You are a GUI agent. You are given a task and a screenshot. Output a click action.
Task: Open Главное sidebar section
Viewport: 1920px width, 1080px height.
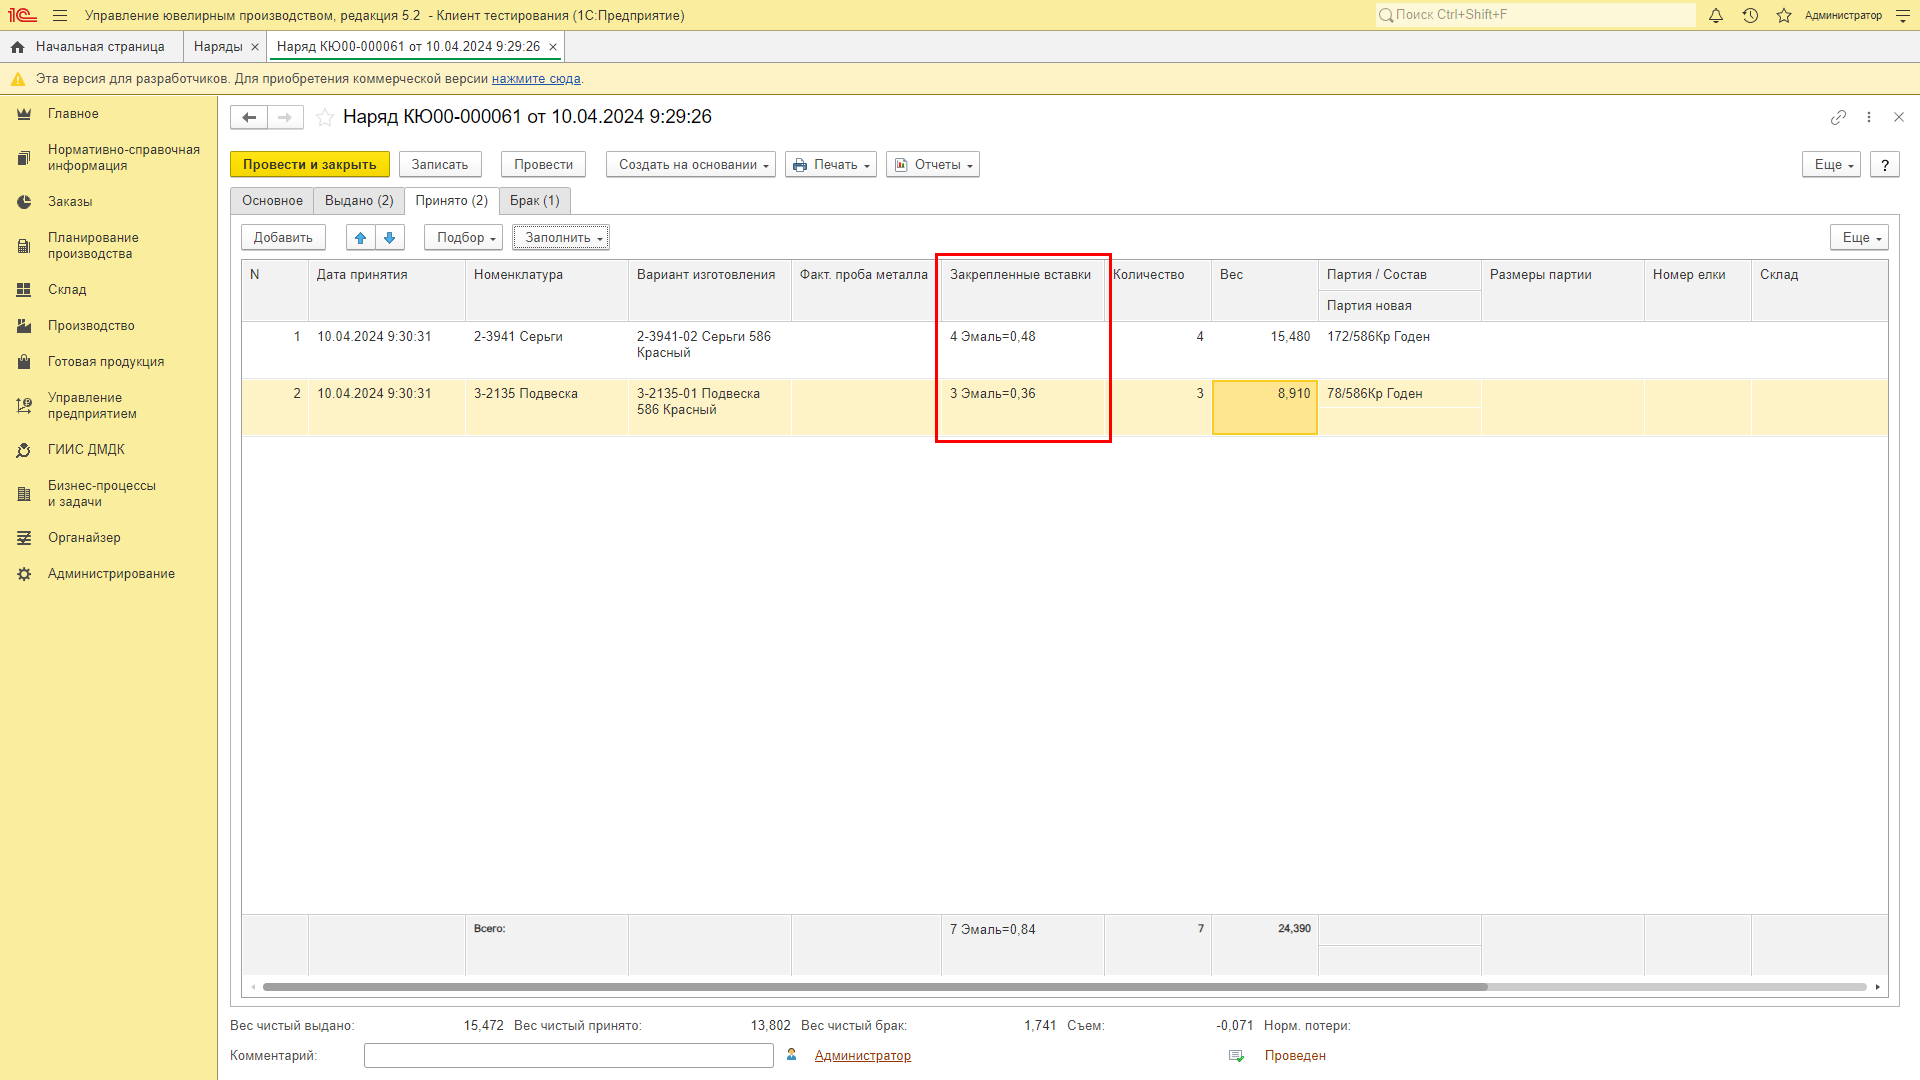point(73,114)
